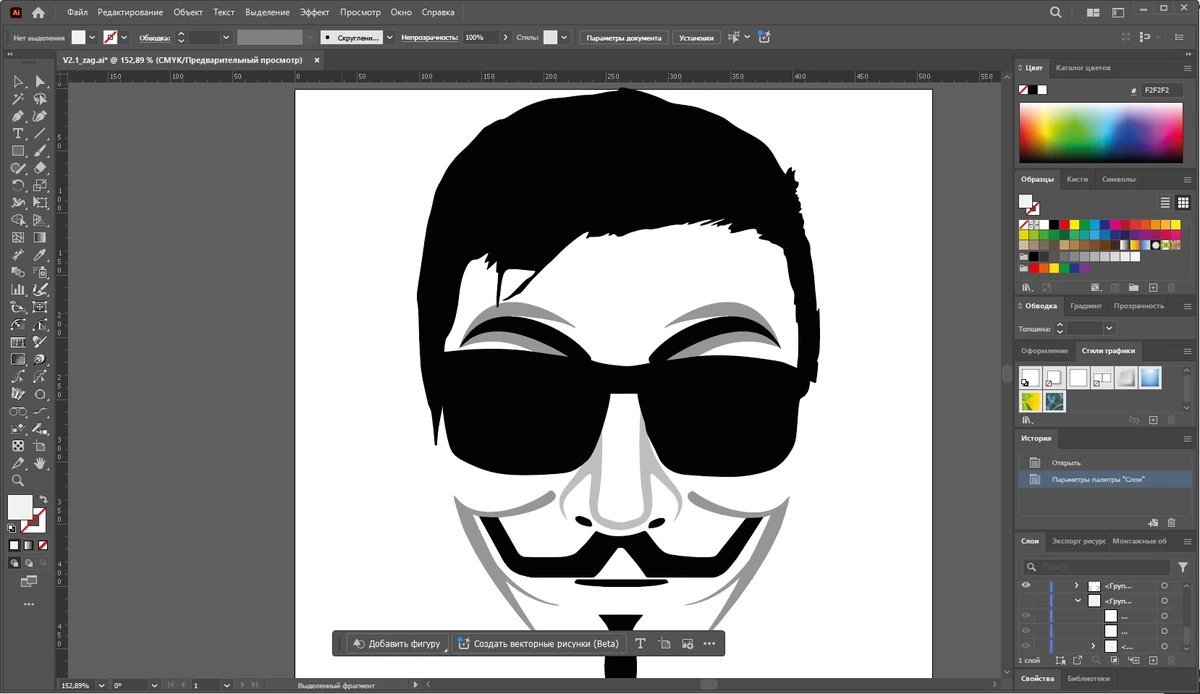Toggle target circle of expanded <Груп...> row
Viewport: 1200px width, 694px height.
pyautogui.click(x=1164, y=601)
